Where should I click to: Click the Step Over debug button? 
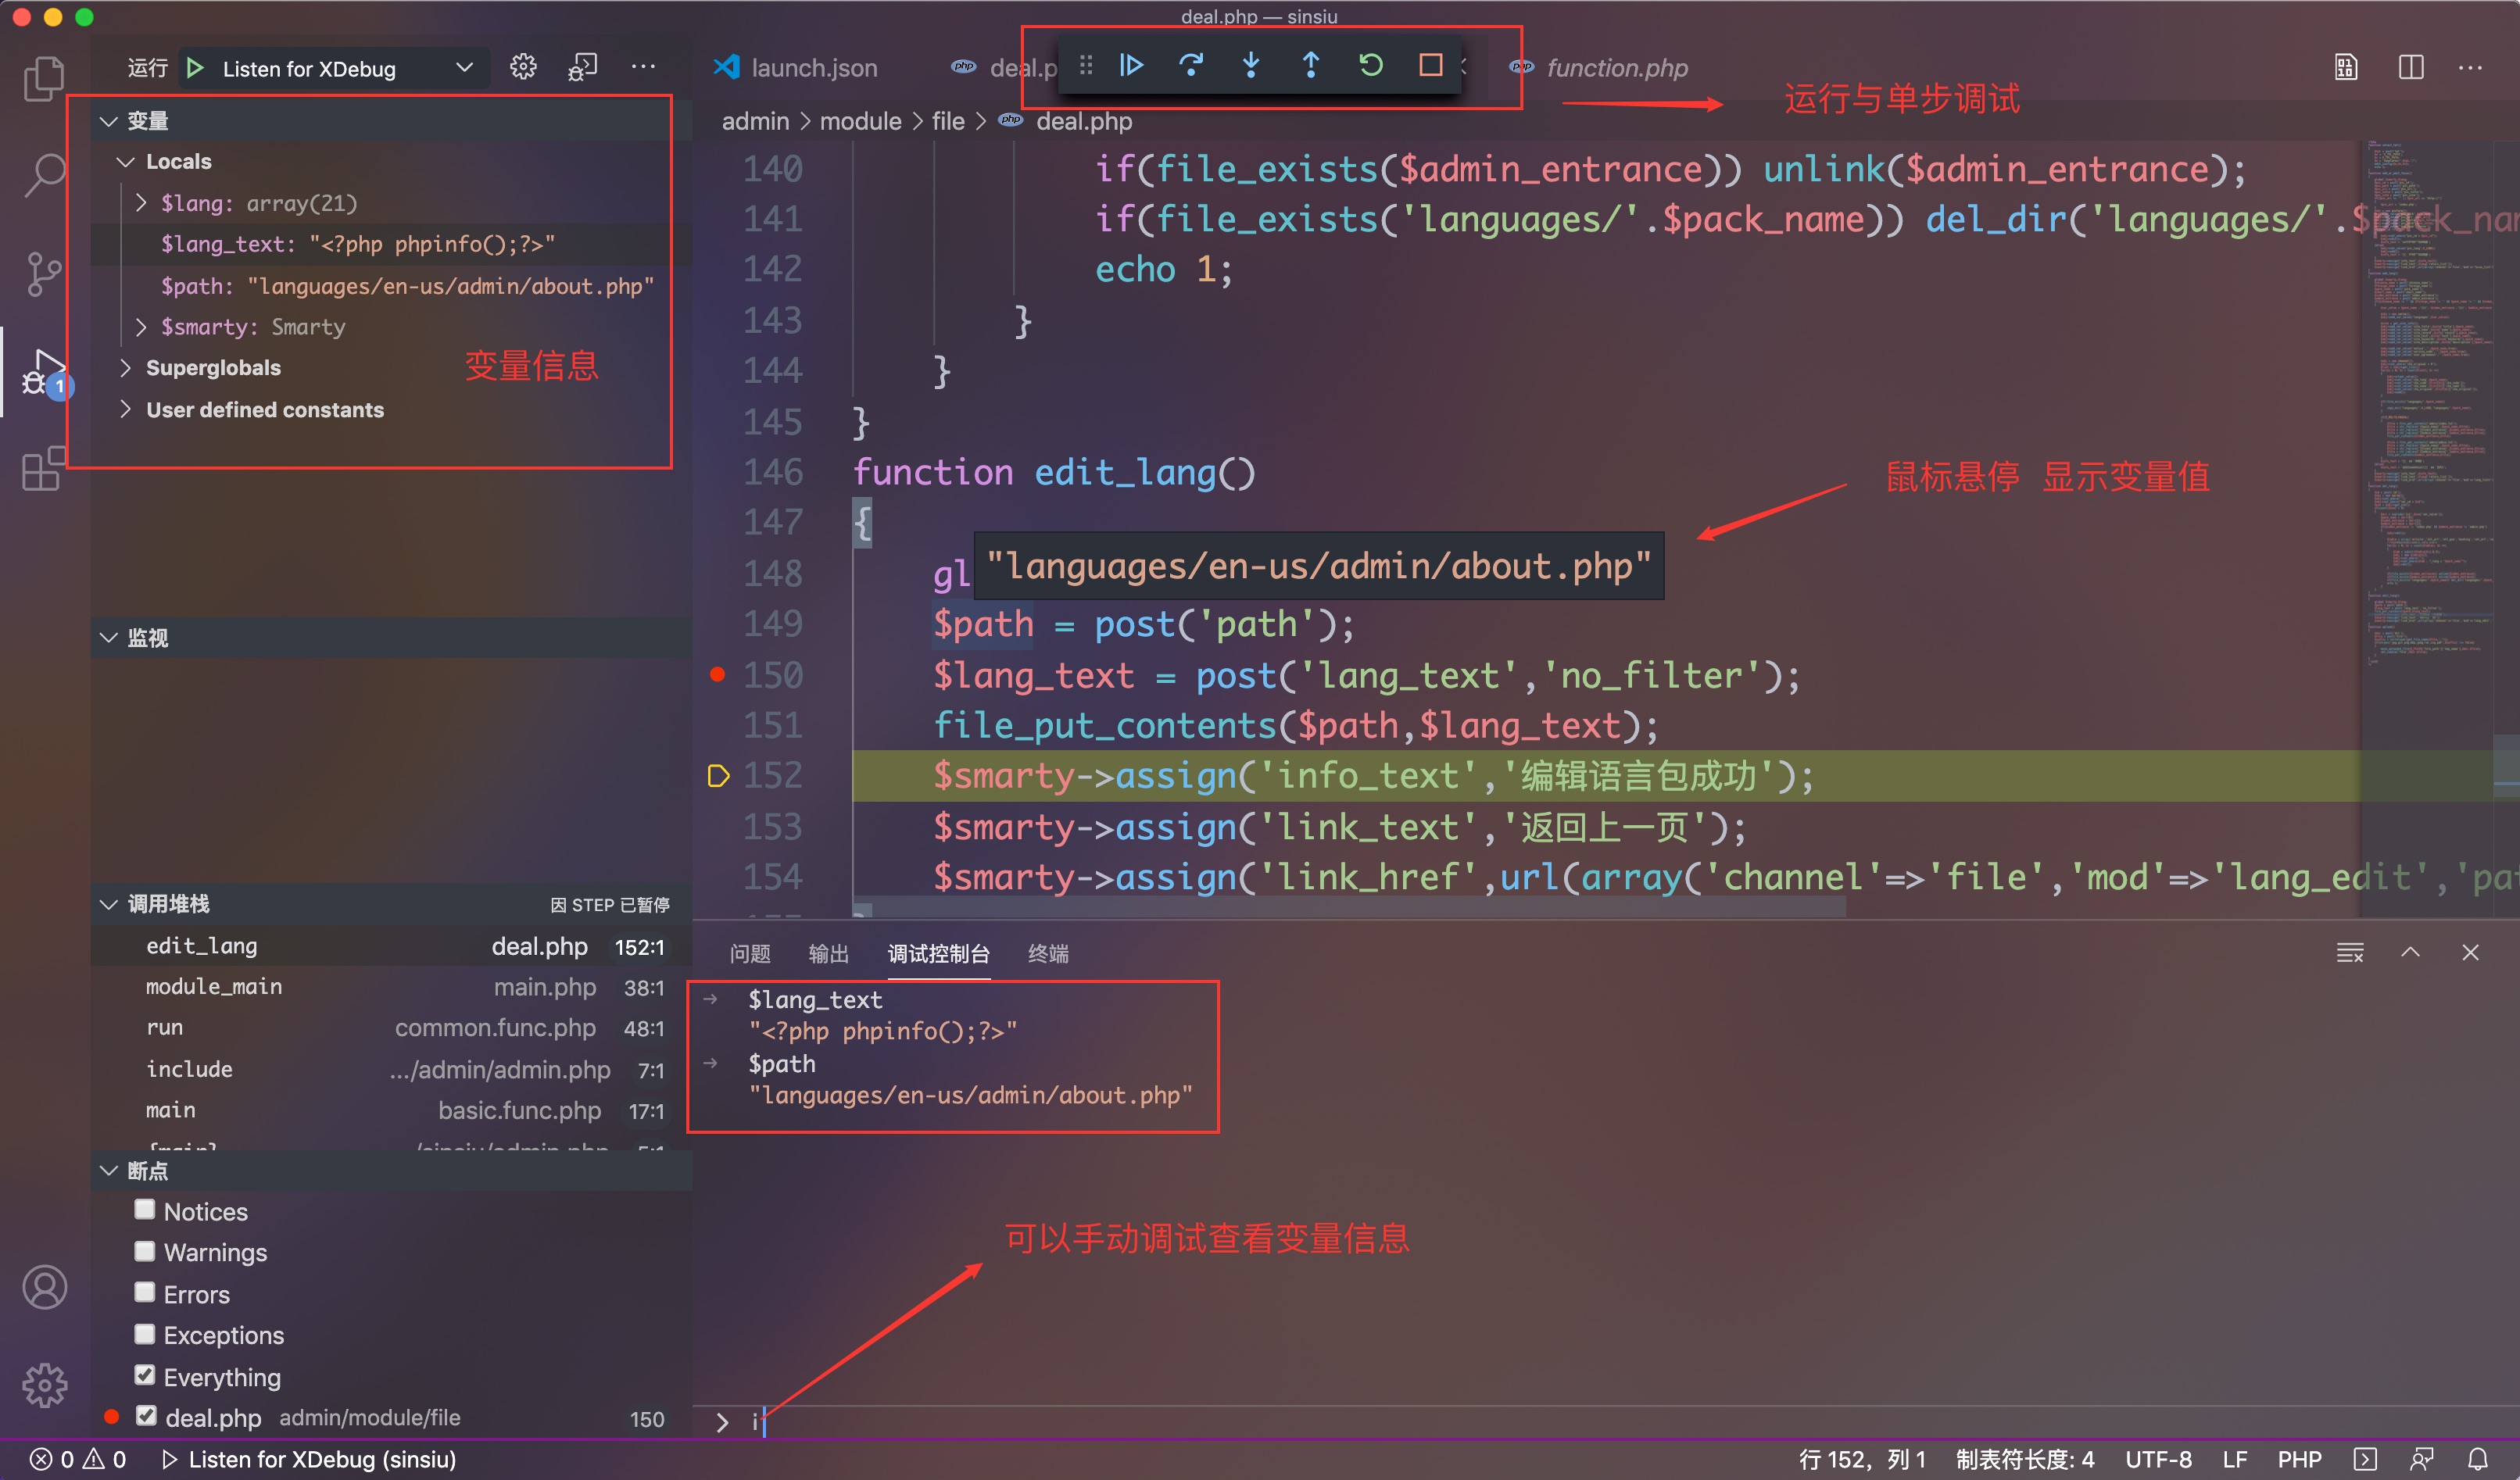(1191, 66)
